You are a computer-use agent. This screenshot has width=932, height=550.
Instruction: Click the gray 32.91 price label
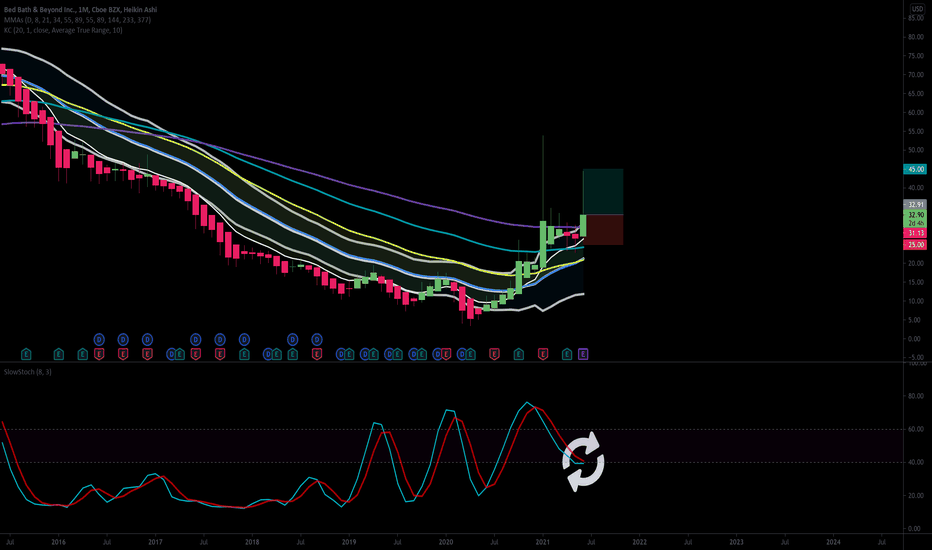click(915, 205)
